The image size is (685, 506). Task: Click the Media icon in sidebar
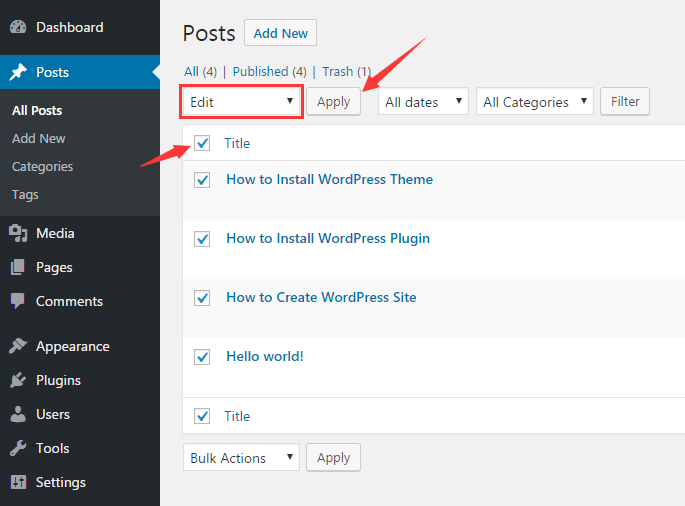(x=18, y=233)
